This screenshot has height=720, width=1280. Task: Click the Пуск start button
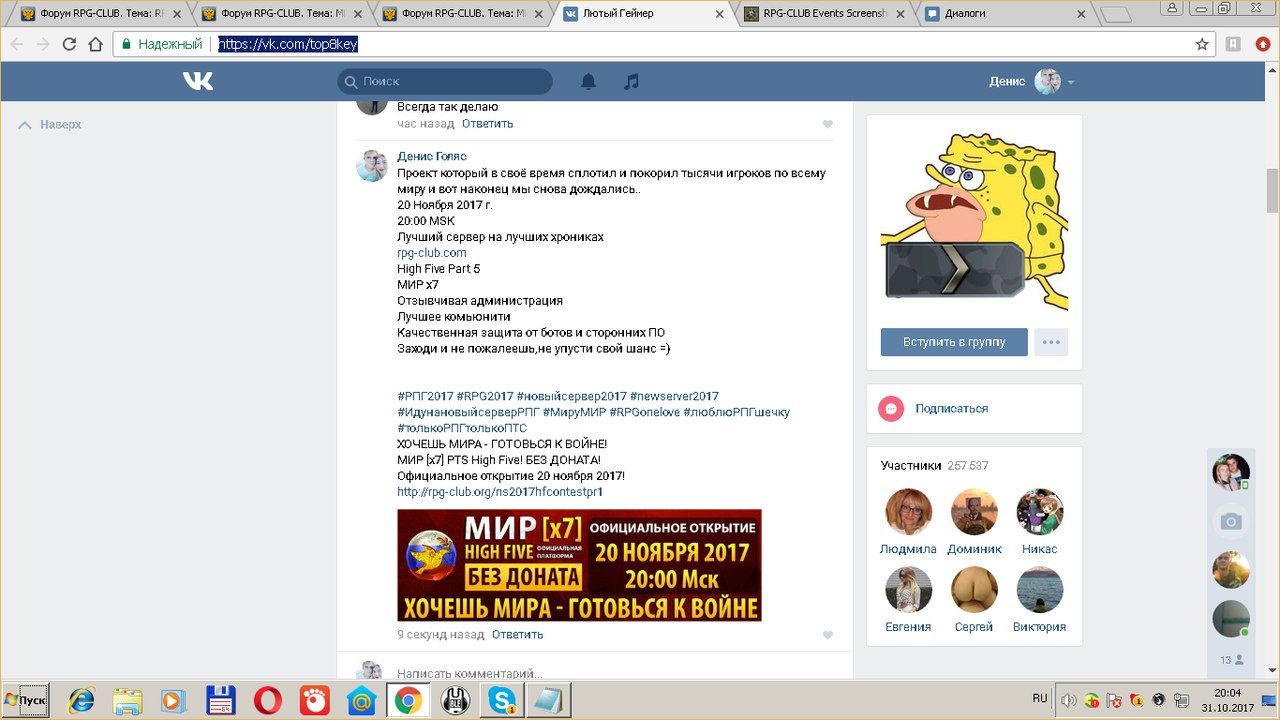(x=25, y=700)
